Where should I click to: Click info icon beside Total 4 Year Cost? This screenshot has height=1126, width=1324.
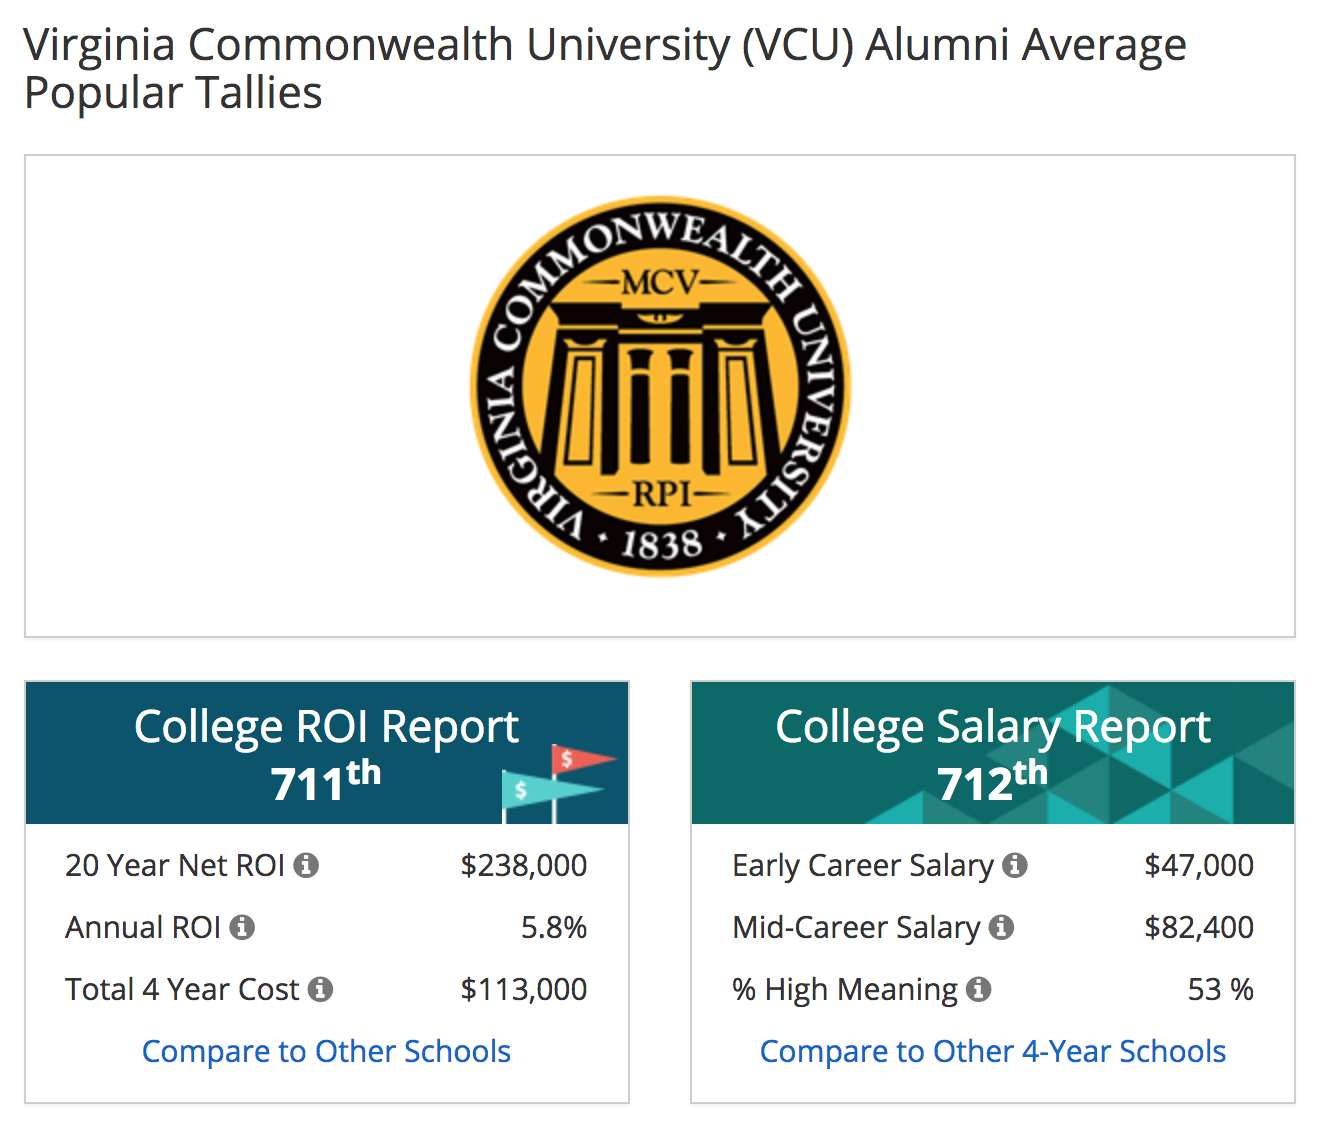coord(320,989)
